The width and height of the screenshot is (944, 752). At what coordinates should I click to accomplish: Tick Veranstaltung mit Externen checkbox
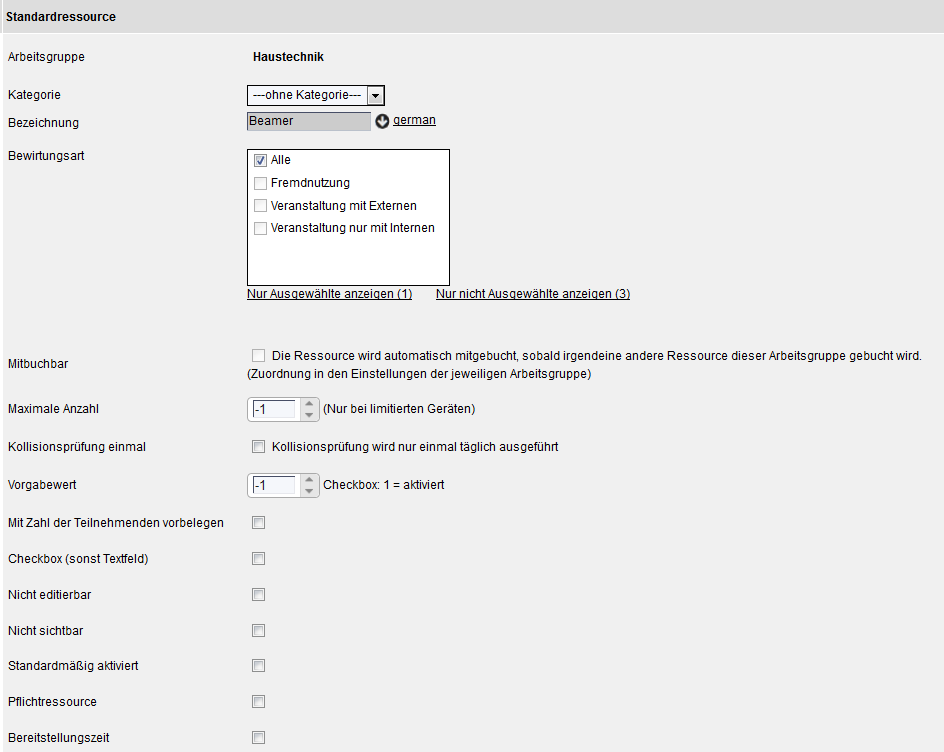260,206
